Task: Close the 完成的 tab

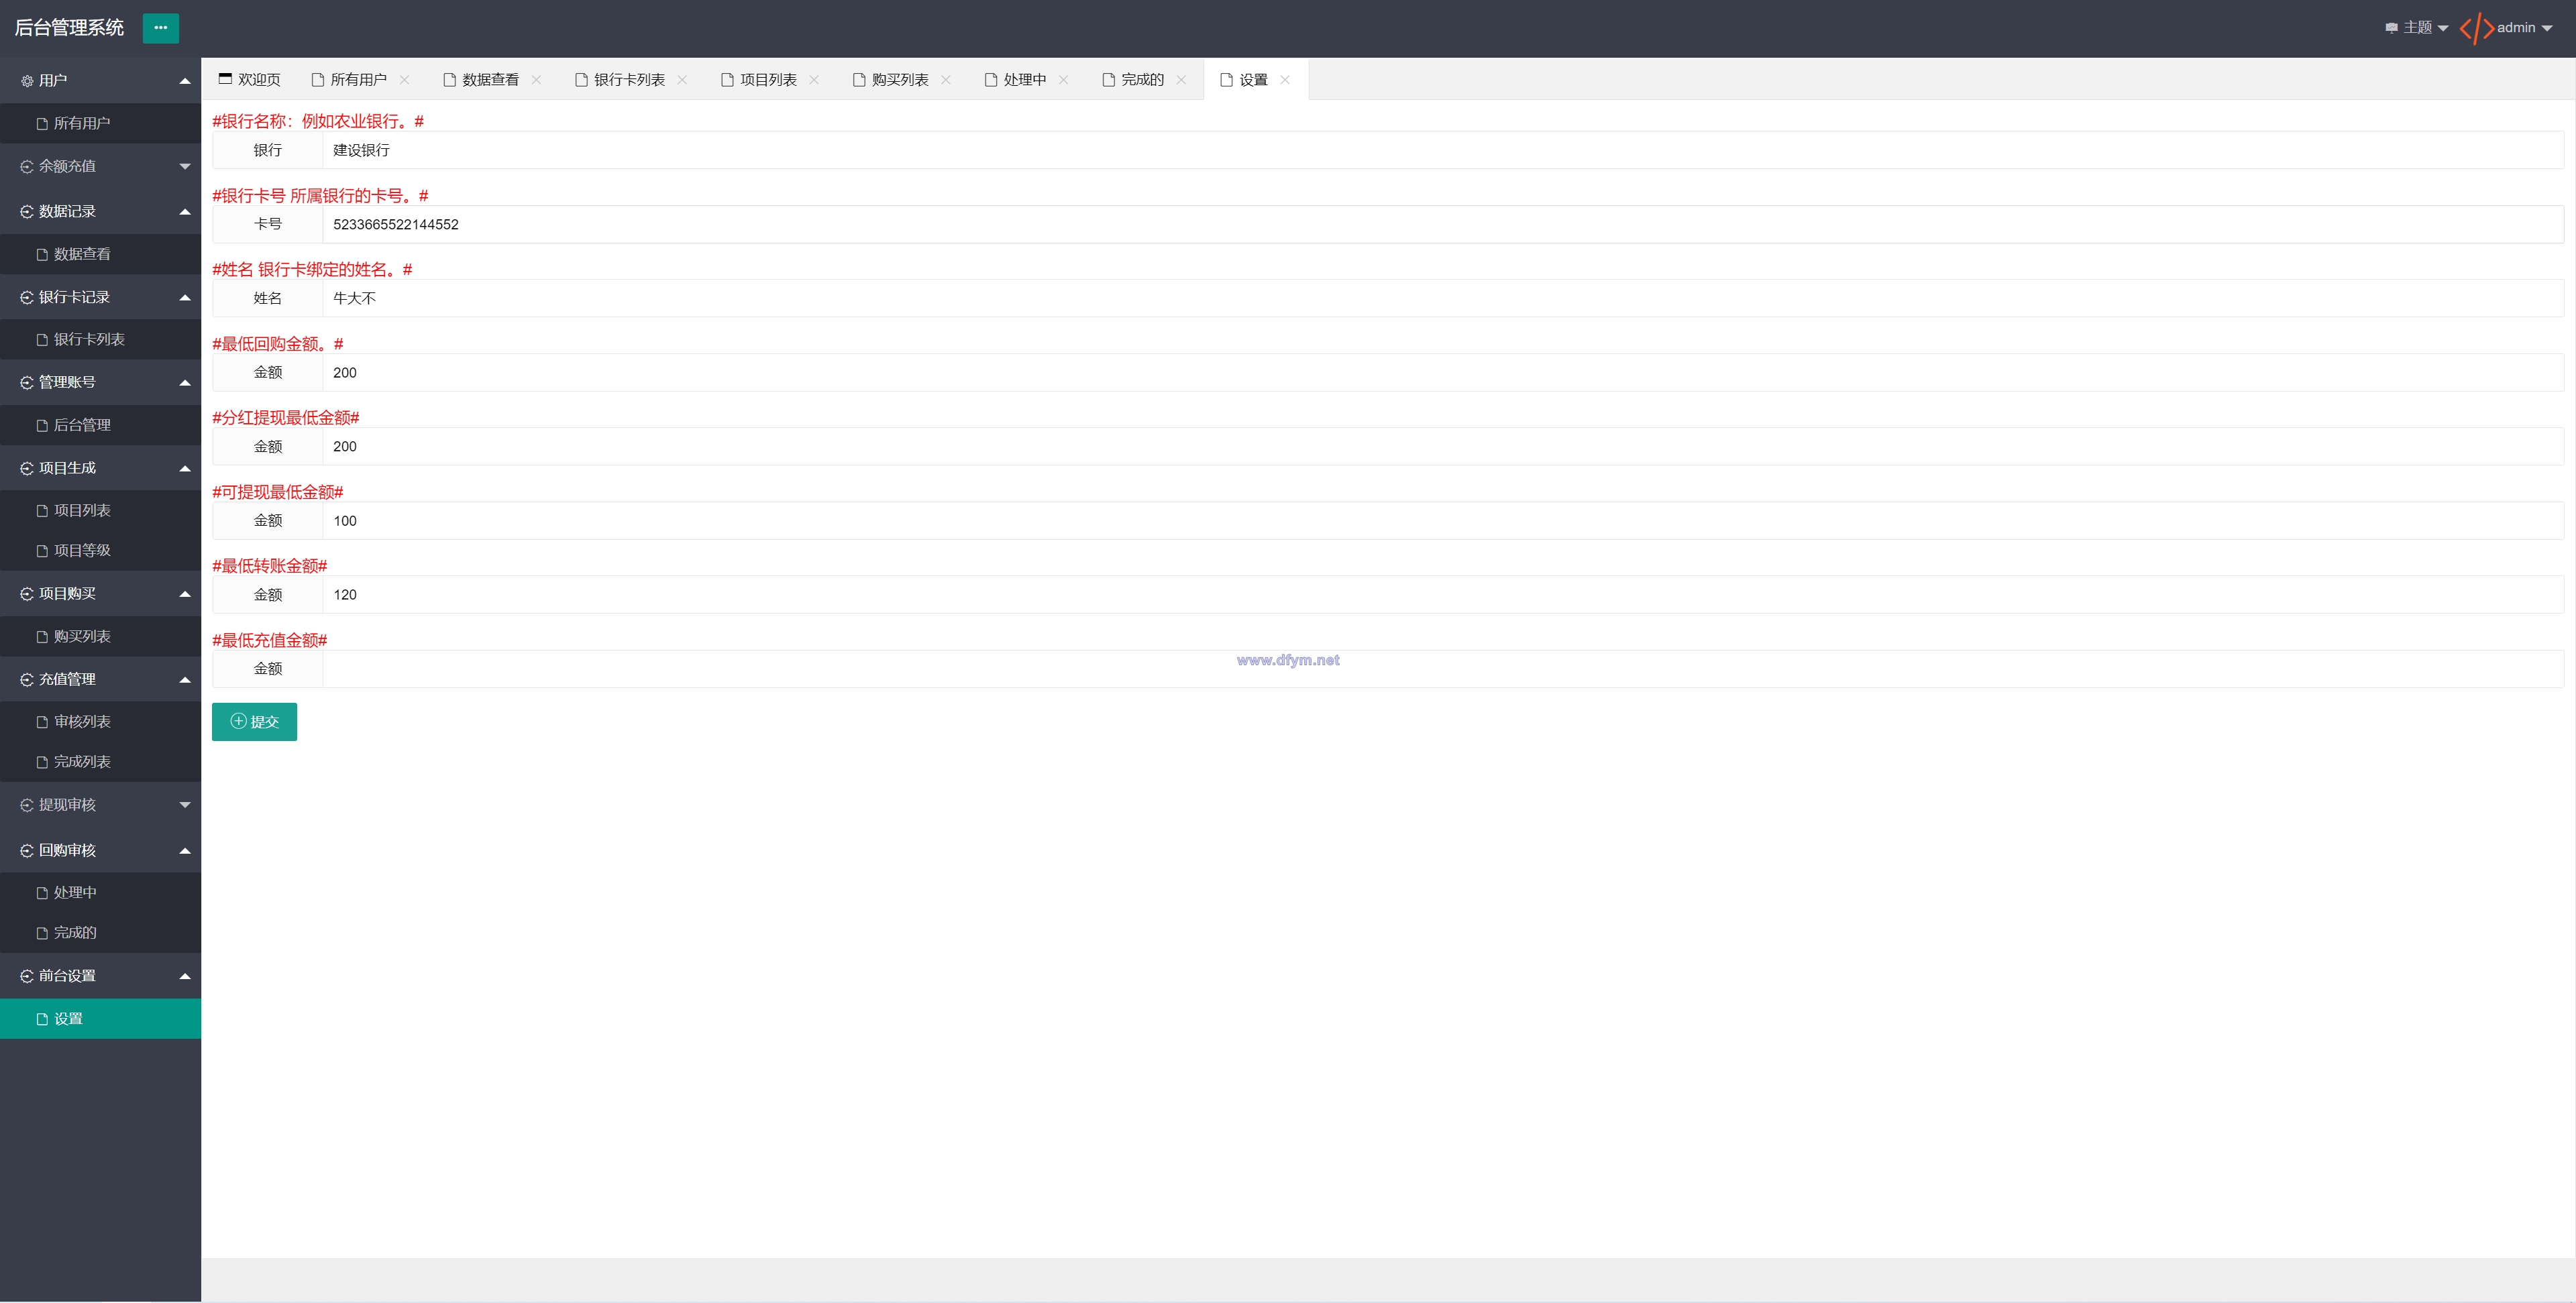Action: pos(1181,80)
